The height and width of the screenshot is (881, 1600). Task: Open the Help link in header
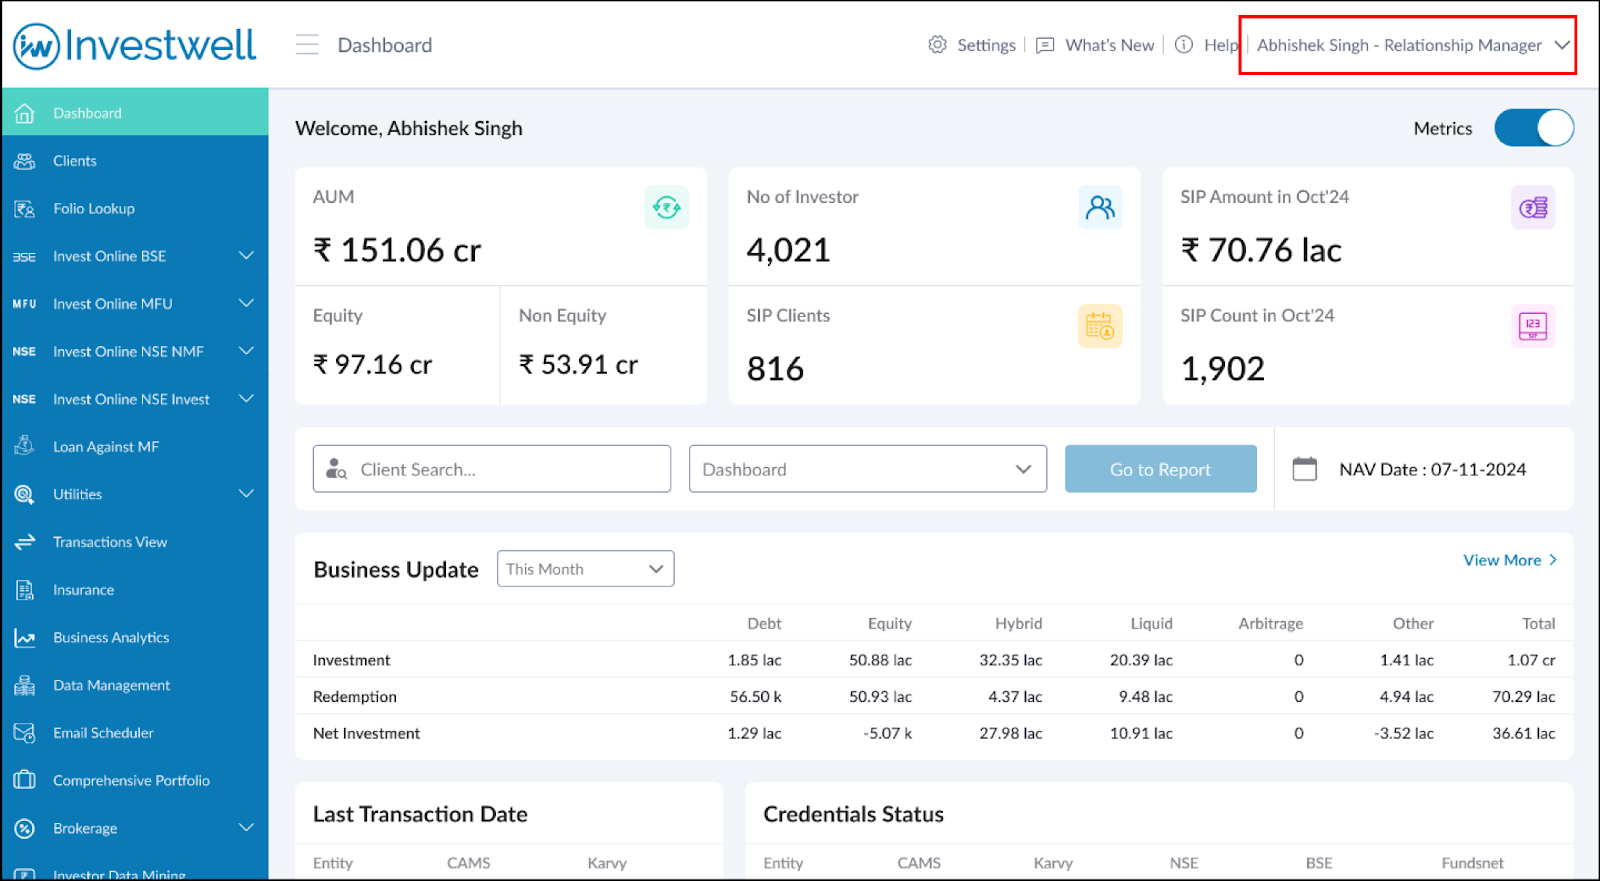tap(1221, 45)
